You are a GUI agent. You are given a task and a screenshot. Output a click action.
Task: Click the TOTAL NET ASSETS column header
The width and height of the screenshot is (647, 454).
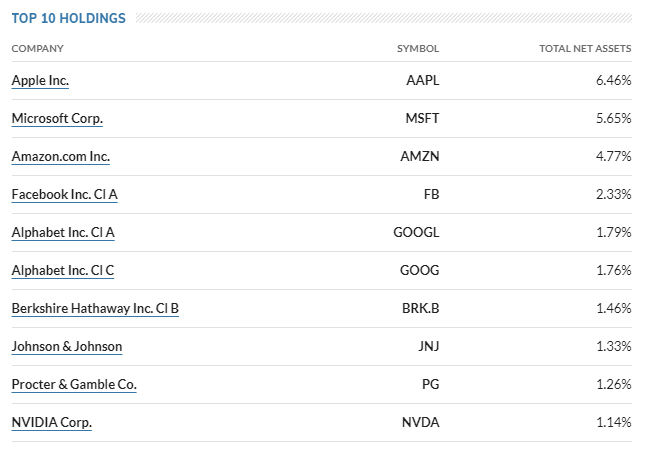tap(585, 49)
